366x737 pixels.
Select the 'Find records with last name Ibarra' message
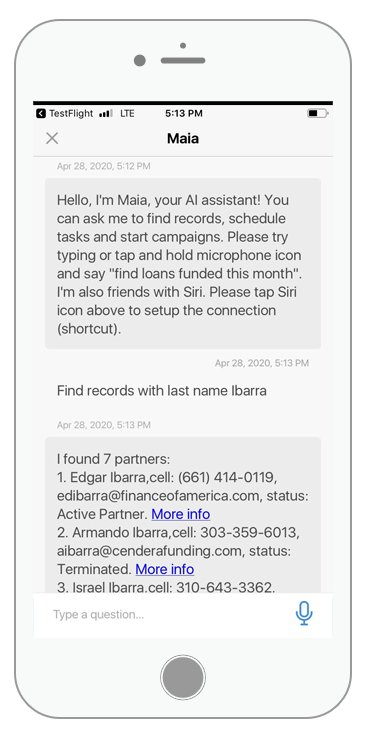click(162, 391)
